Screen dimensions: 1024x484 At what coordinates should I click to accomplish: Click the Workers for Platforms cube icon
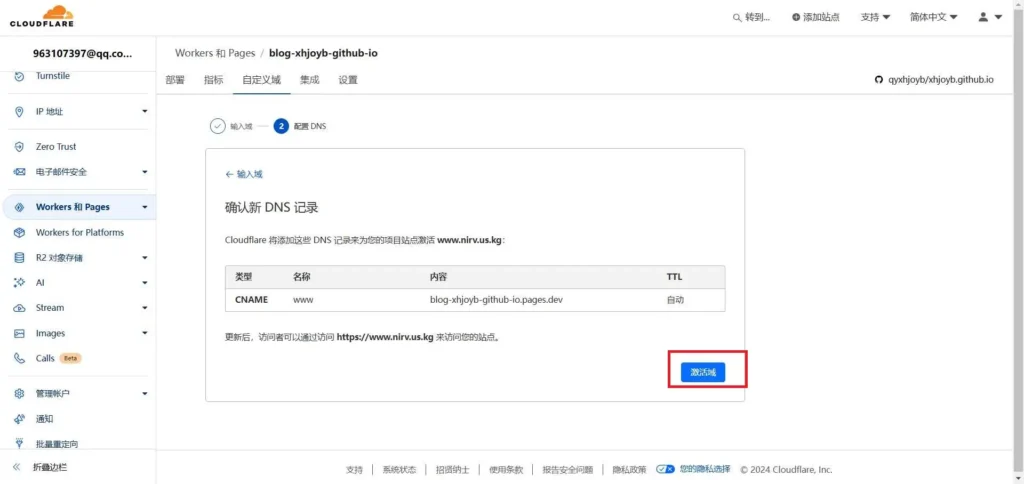[19, 233]
